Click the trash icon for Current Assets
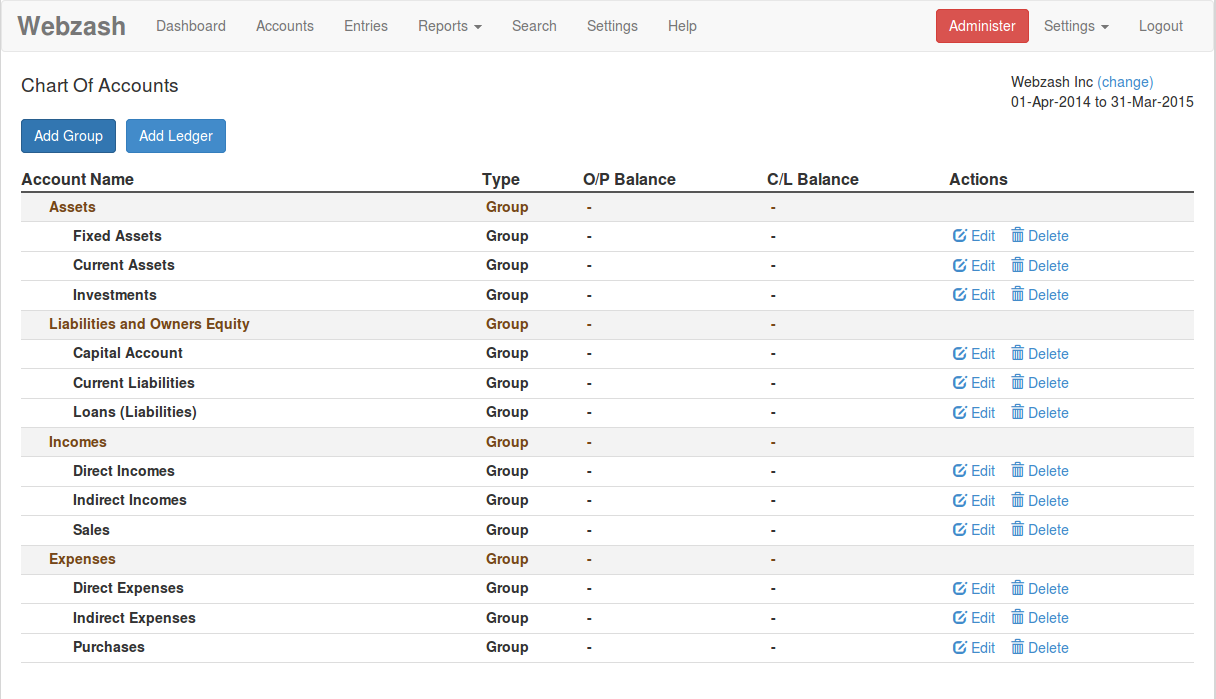The image size is (1216, 699). tap(1018, 265)
